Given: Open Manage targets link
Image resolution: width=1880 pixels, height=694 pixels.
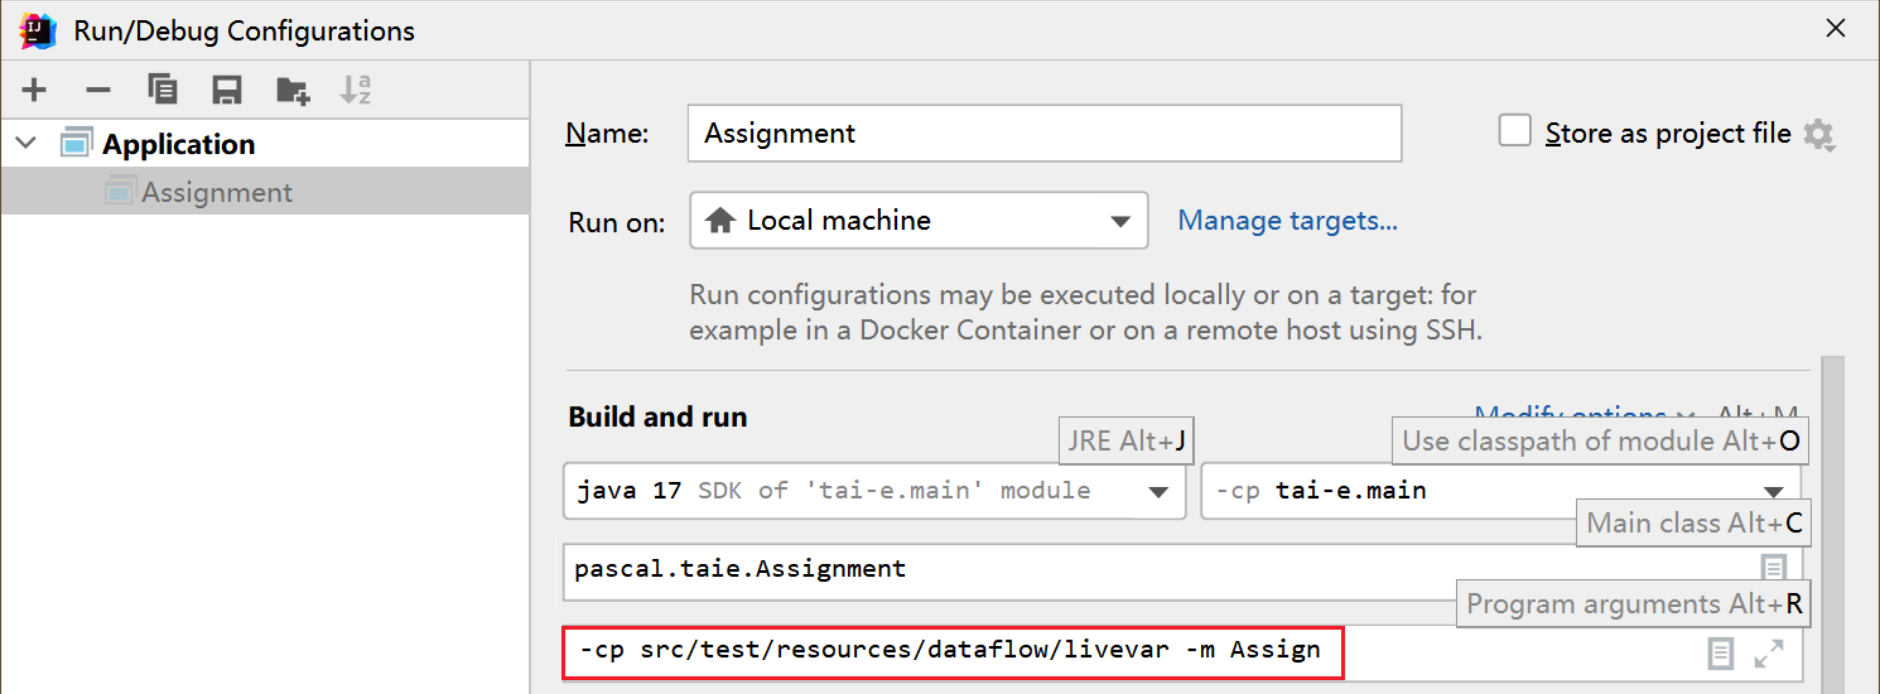Looking at the screenshot, I should pyautogui.click(x=1287, y=220).
